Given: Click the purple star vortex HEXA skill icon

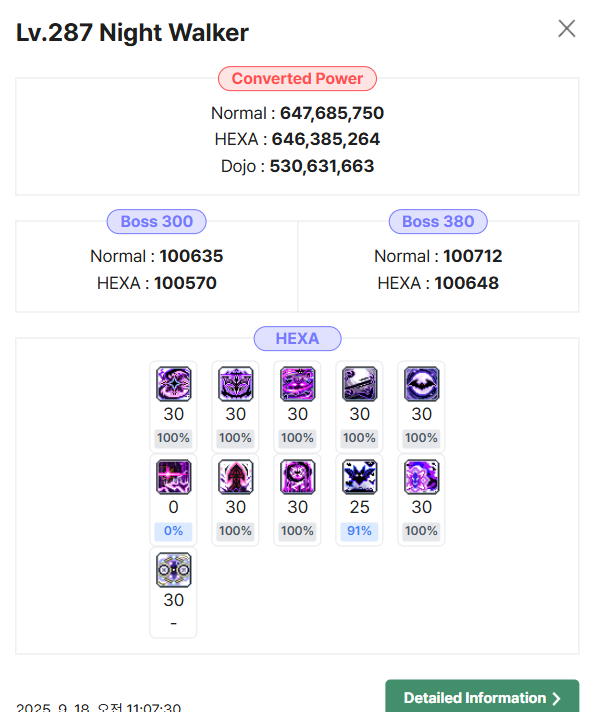Looking at the screenshot, I should [x=173, y=384].
